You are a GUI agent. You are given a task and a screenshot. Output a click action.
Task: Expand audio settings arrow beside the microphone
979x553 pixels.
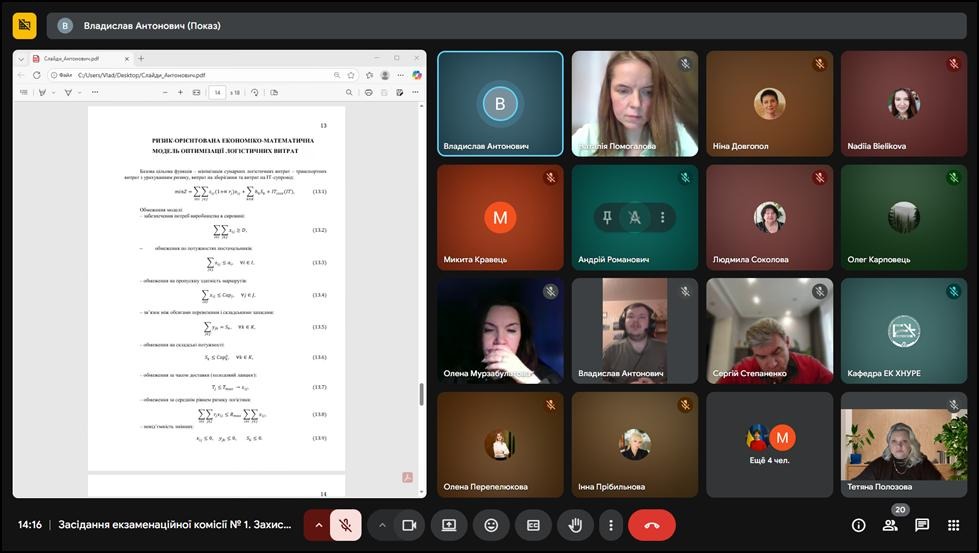coord(319,525)
